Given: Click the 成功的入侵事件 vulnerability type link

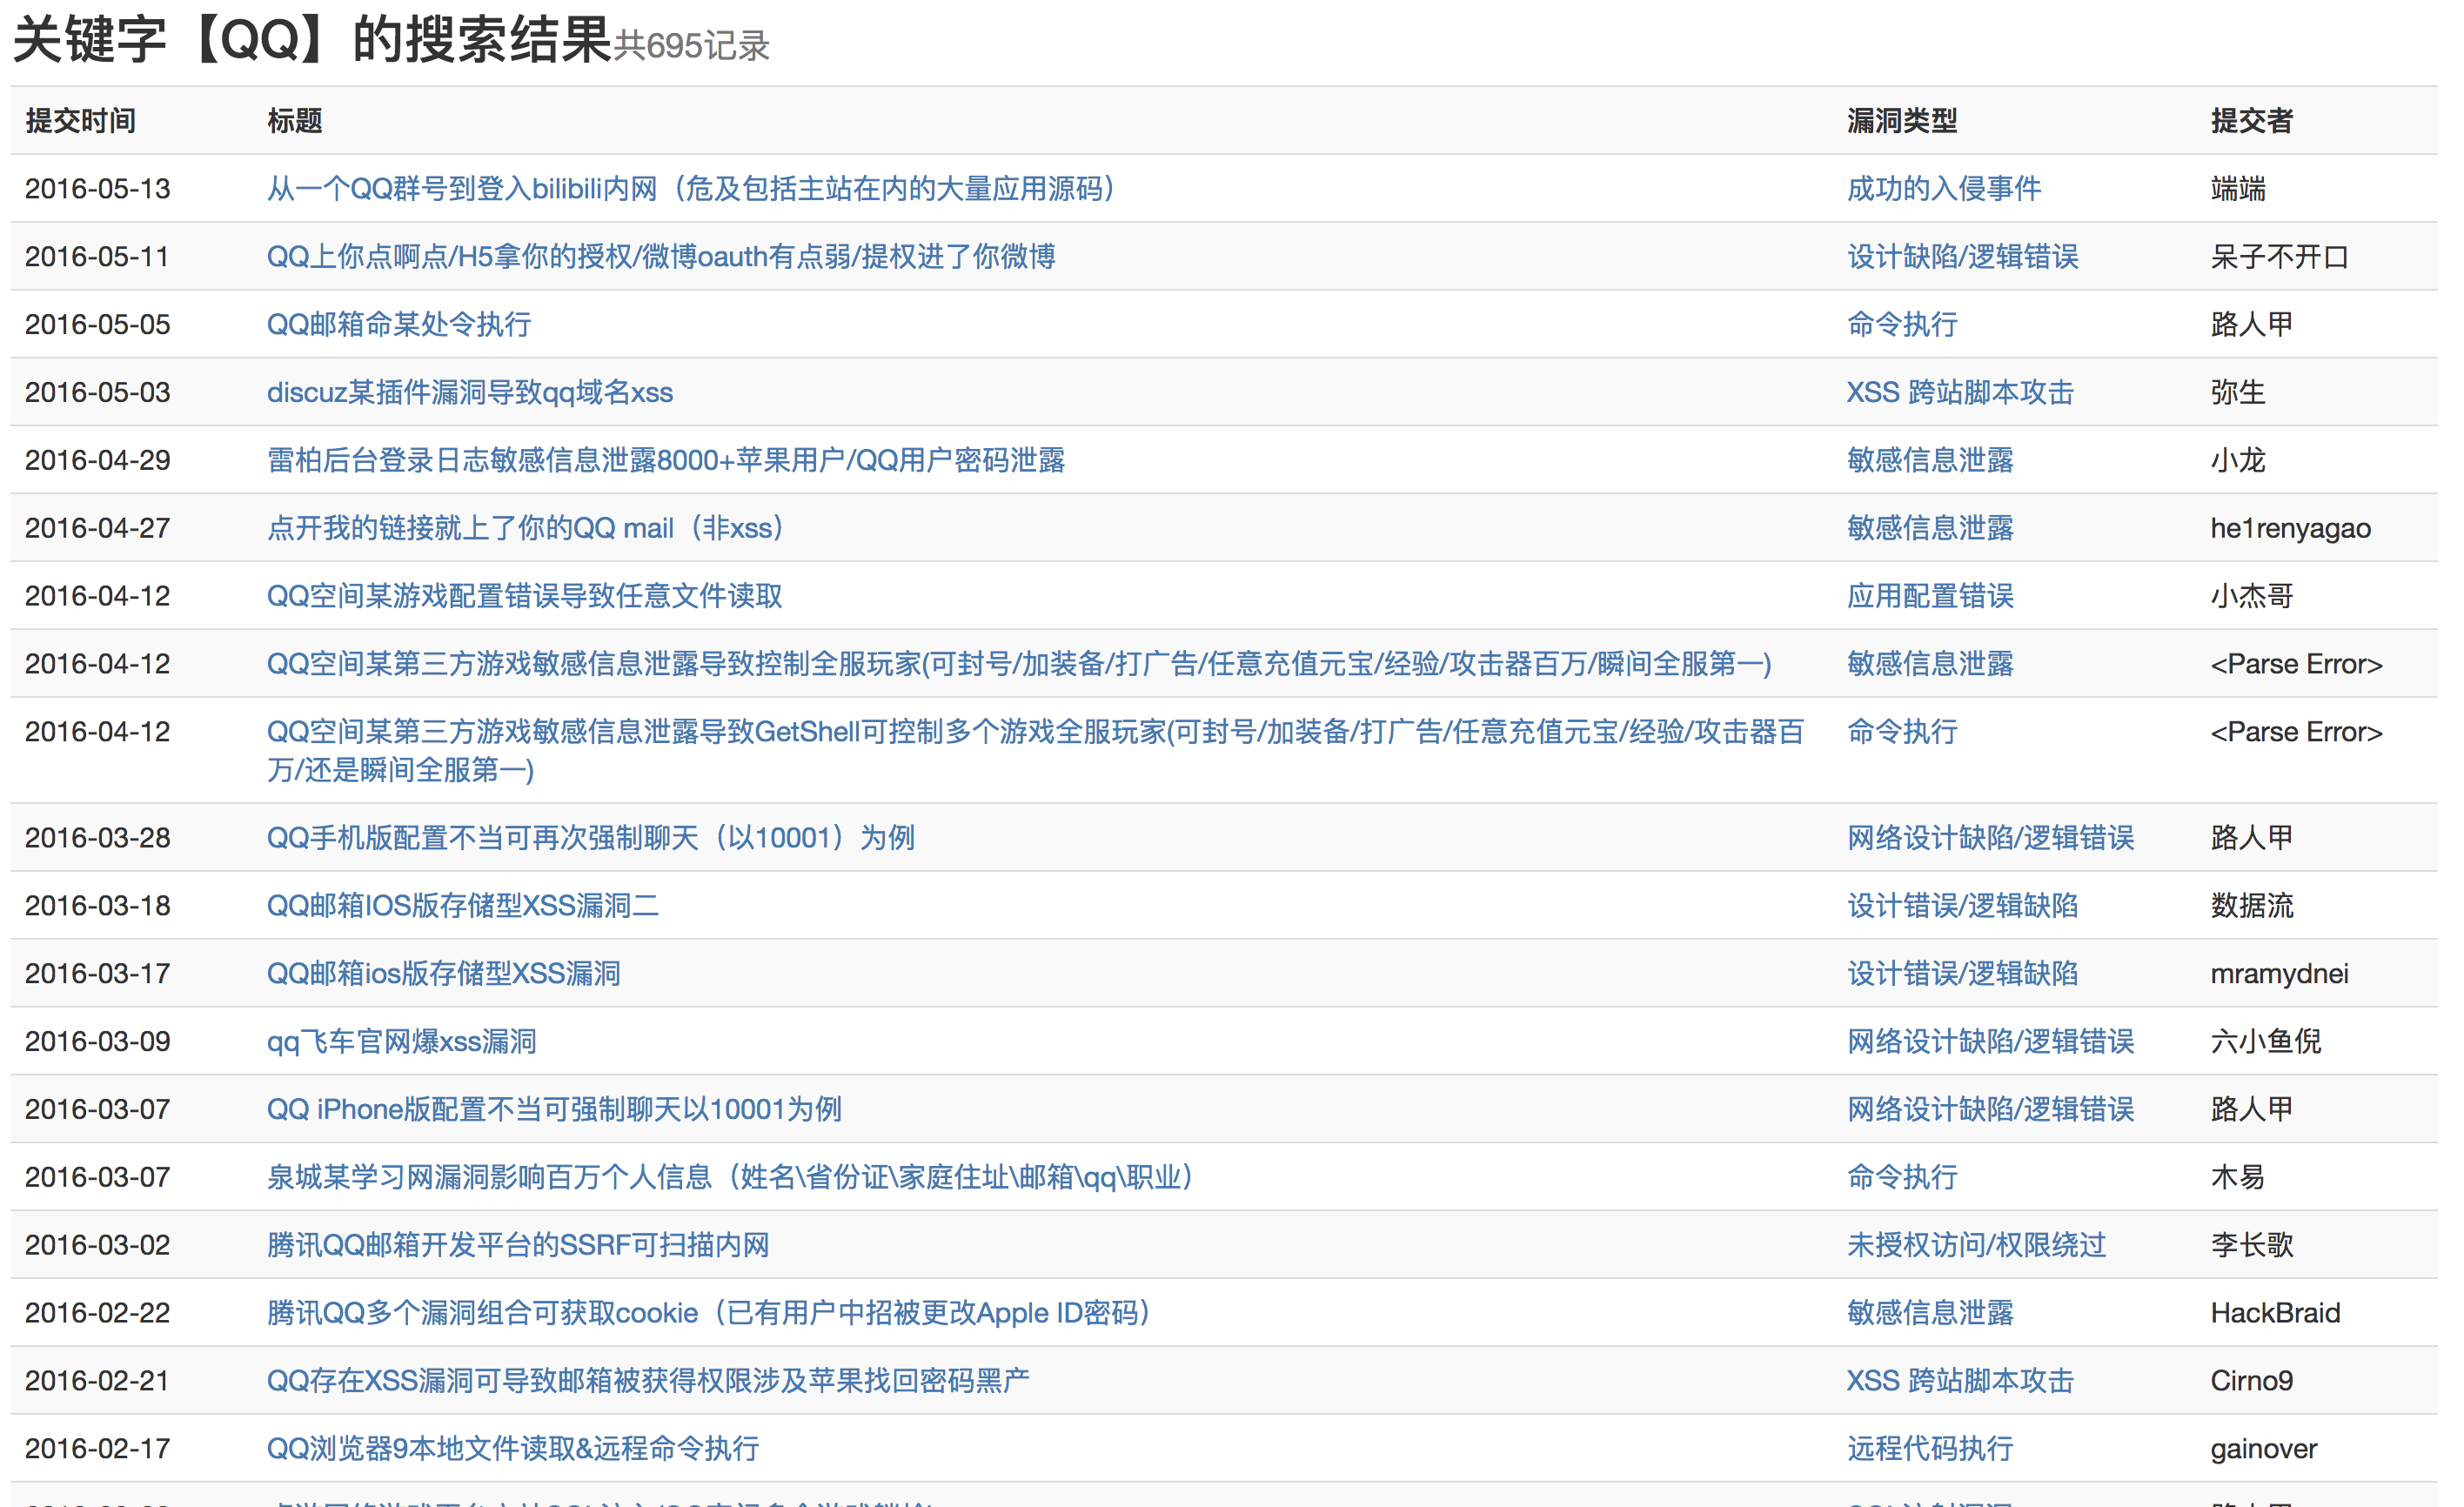Looking at the screenshot, I should pyautogui.click(x=1943, y=188).
